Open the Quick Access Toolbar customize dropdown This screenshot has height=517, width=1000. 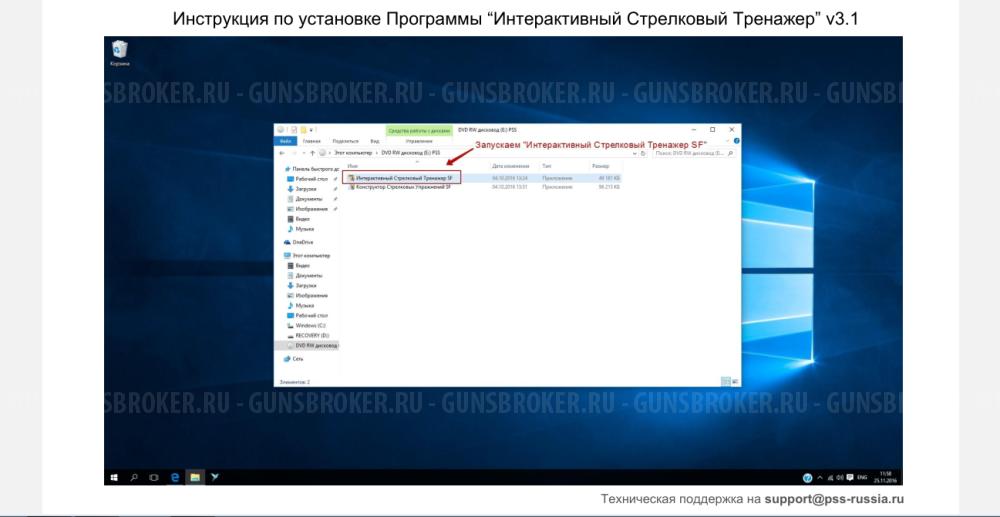(311, 130)
